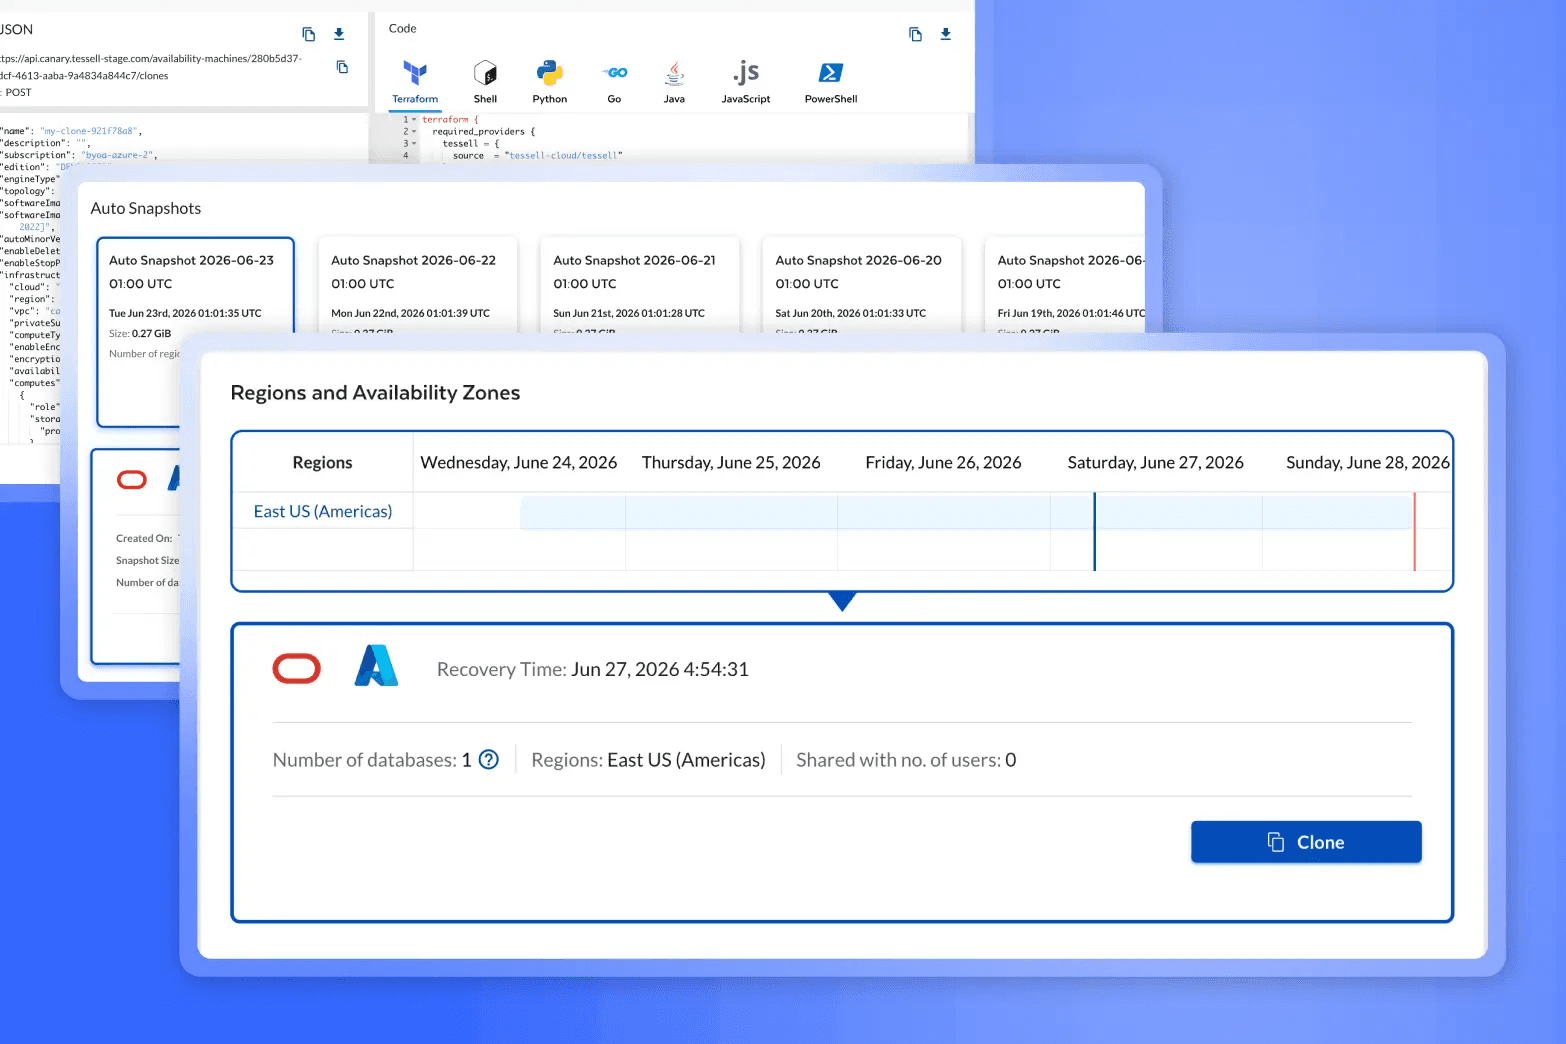Switch to the Java code tab
This screenshot has width=1566, height=1044.
coord(674,82)
